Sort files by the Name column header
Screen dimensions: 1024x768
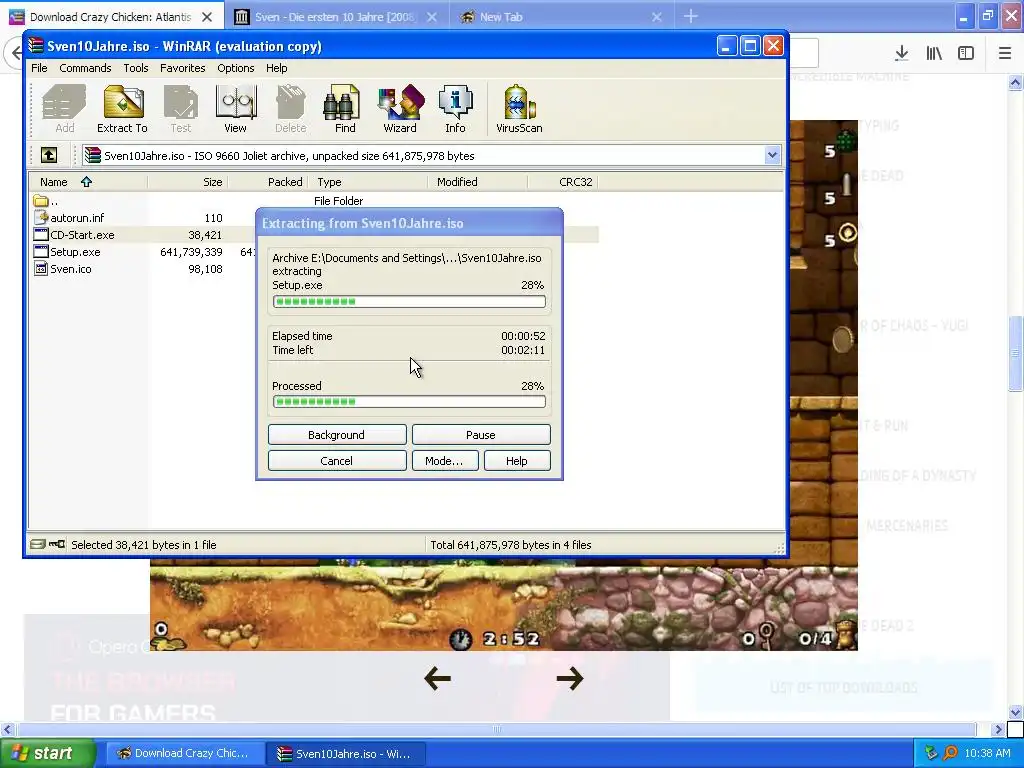point(88,182)
